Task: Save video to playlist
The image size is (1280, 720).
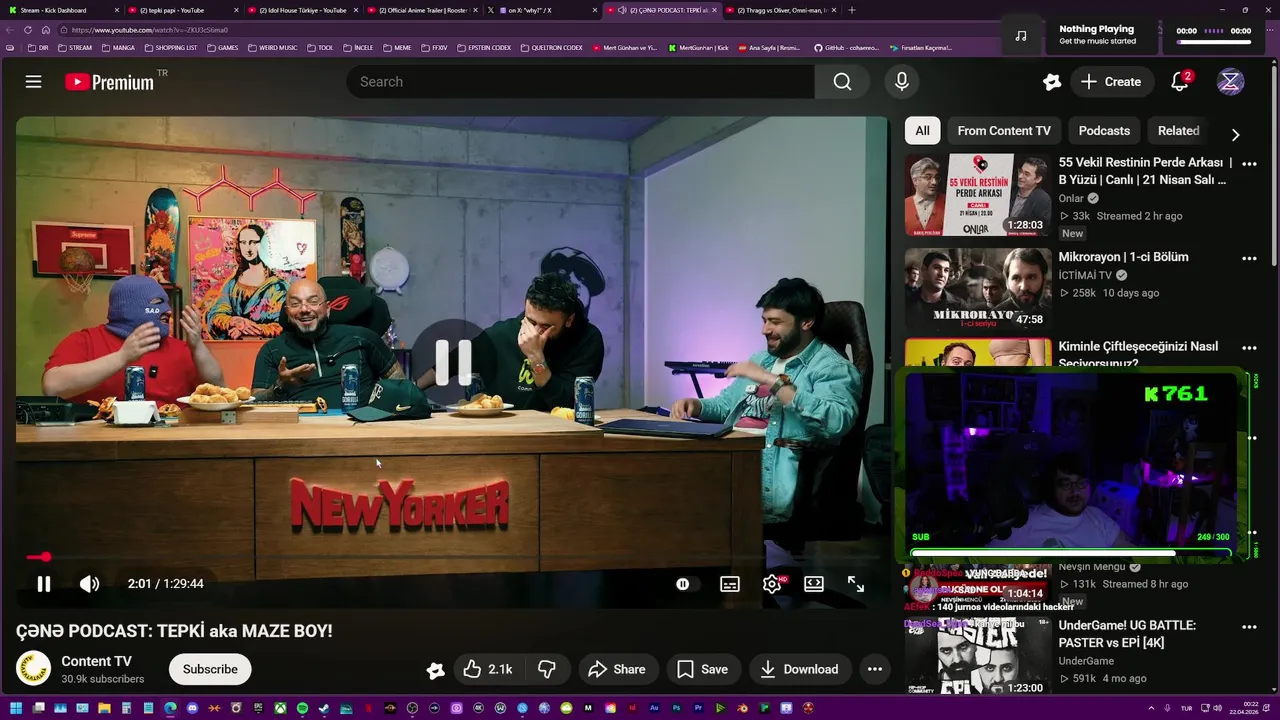Action: tap(702, 669)
